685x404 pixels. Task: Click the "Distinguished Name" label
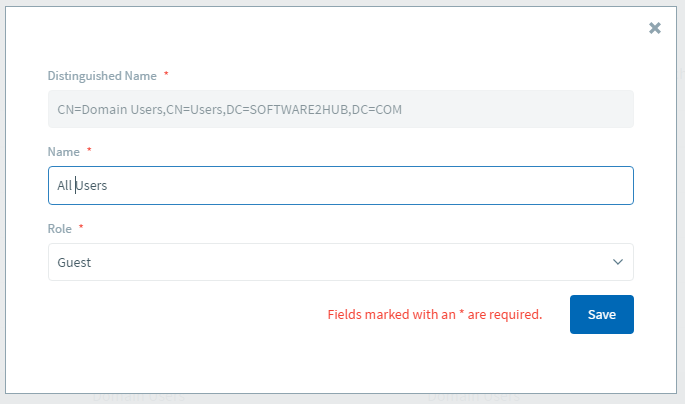(102, 76)
